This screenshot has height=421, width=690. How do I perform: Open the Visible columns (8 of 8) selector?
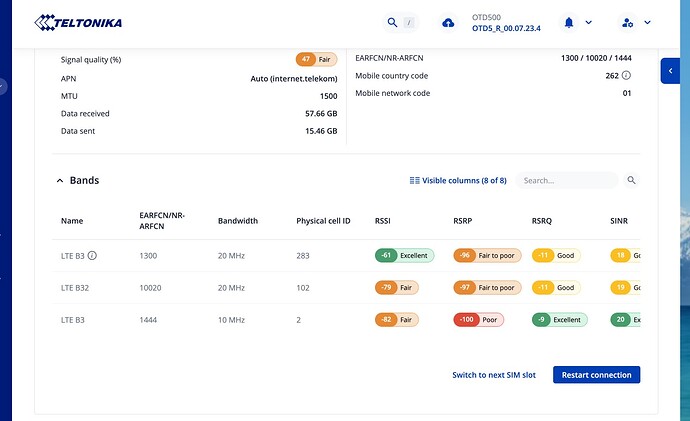[458, 180]
